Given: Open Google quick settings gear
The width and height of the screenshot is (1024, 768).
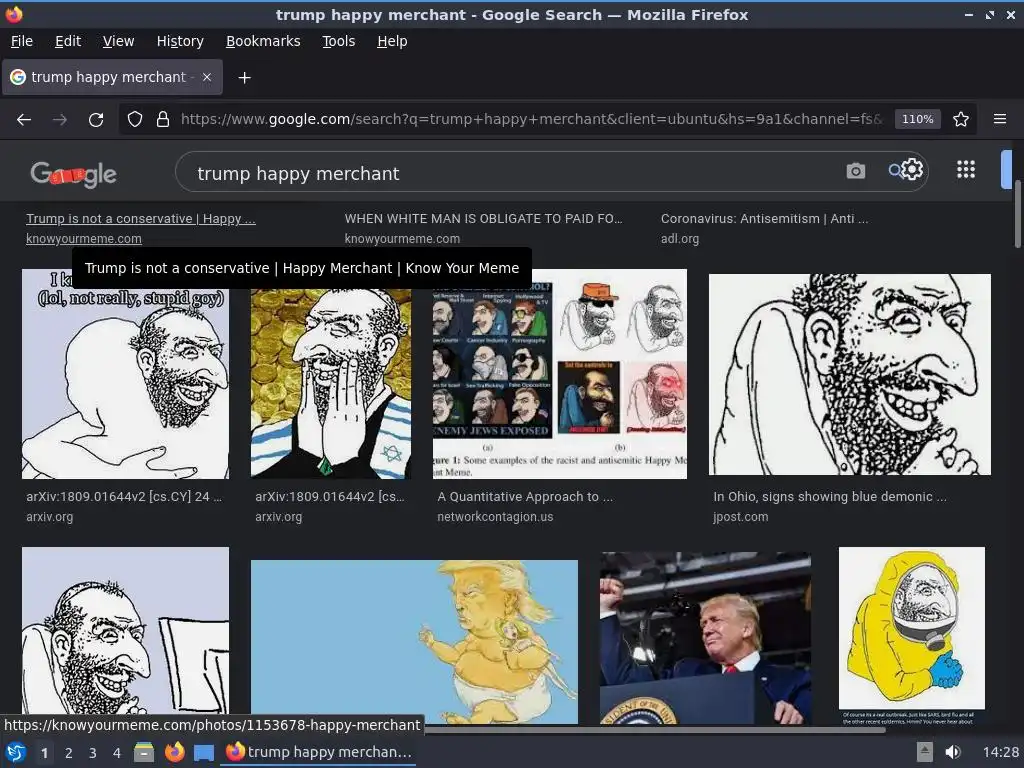Looking at the screenshot, I should coord(912,169).
